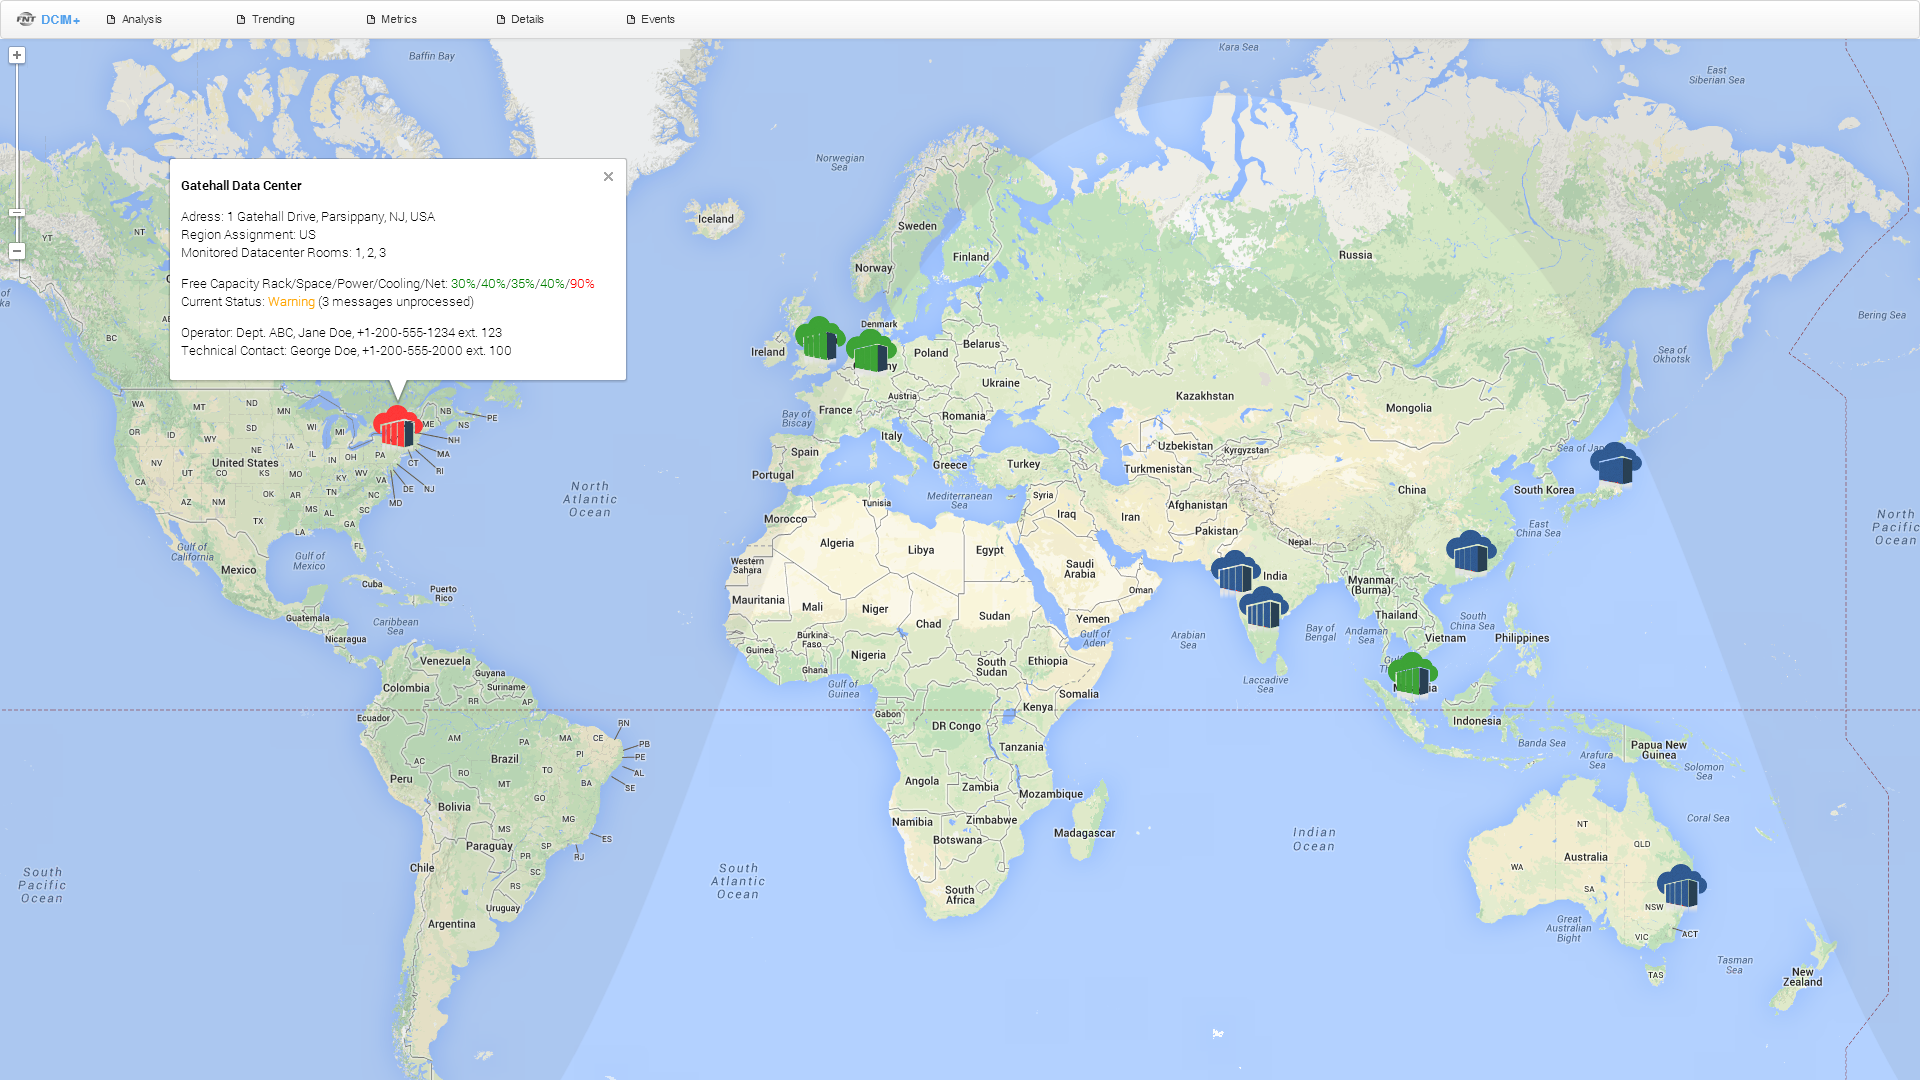Screen dimensions: 1920x1080
Task: Click the red Gatehall data center marker
Action: point(397,426)
